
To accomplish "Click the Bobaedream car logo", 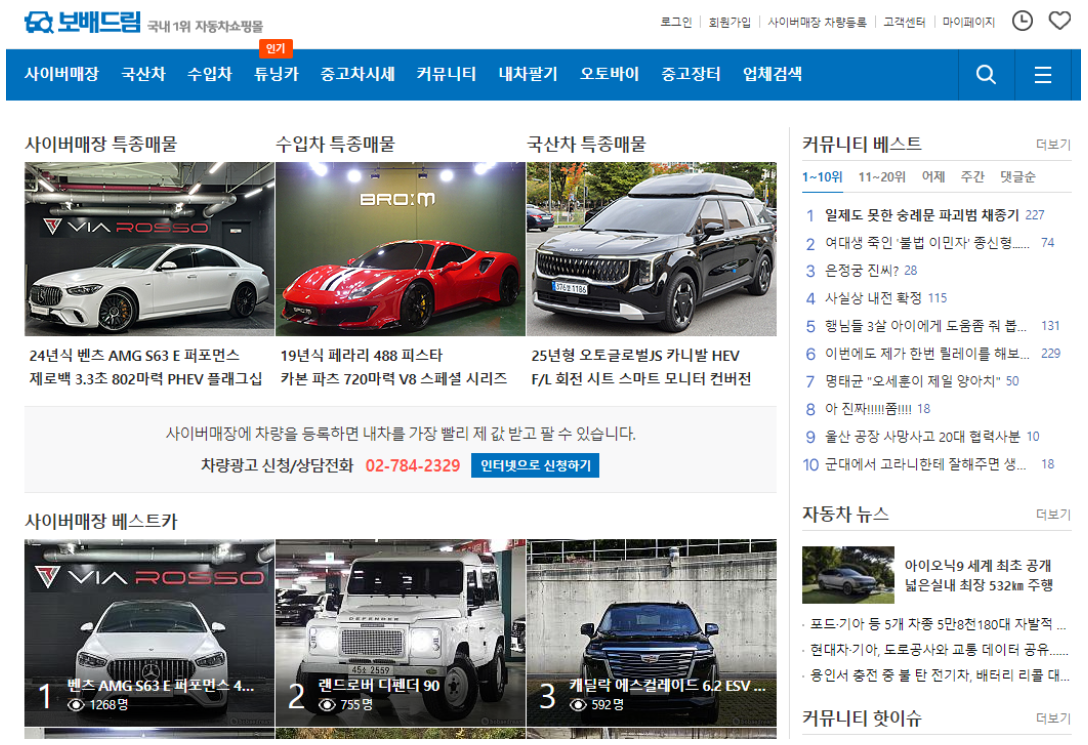I will coord(83,22).
